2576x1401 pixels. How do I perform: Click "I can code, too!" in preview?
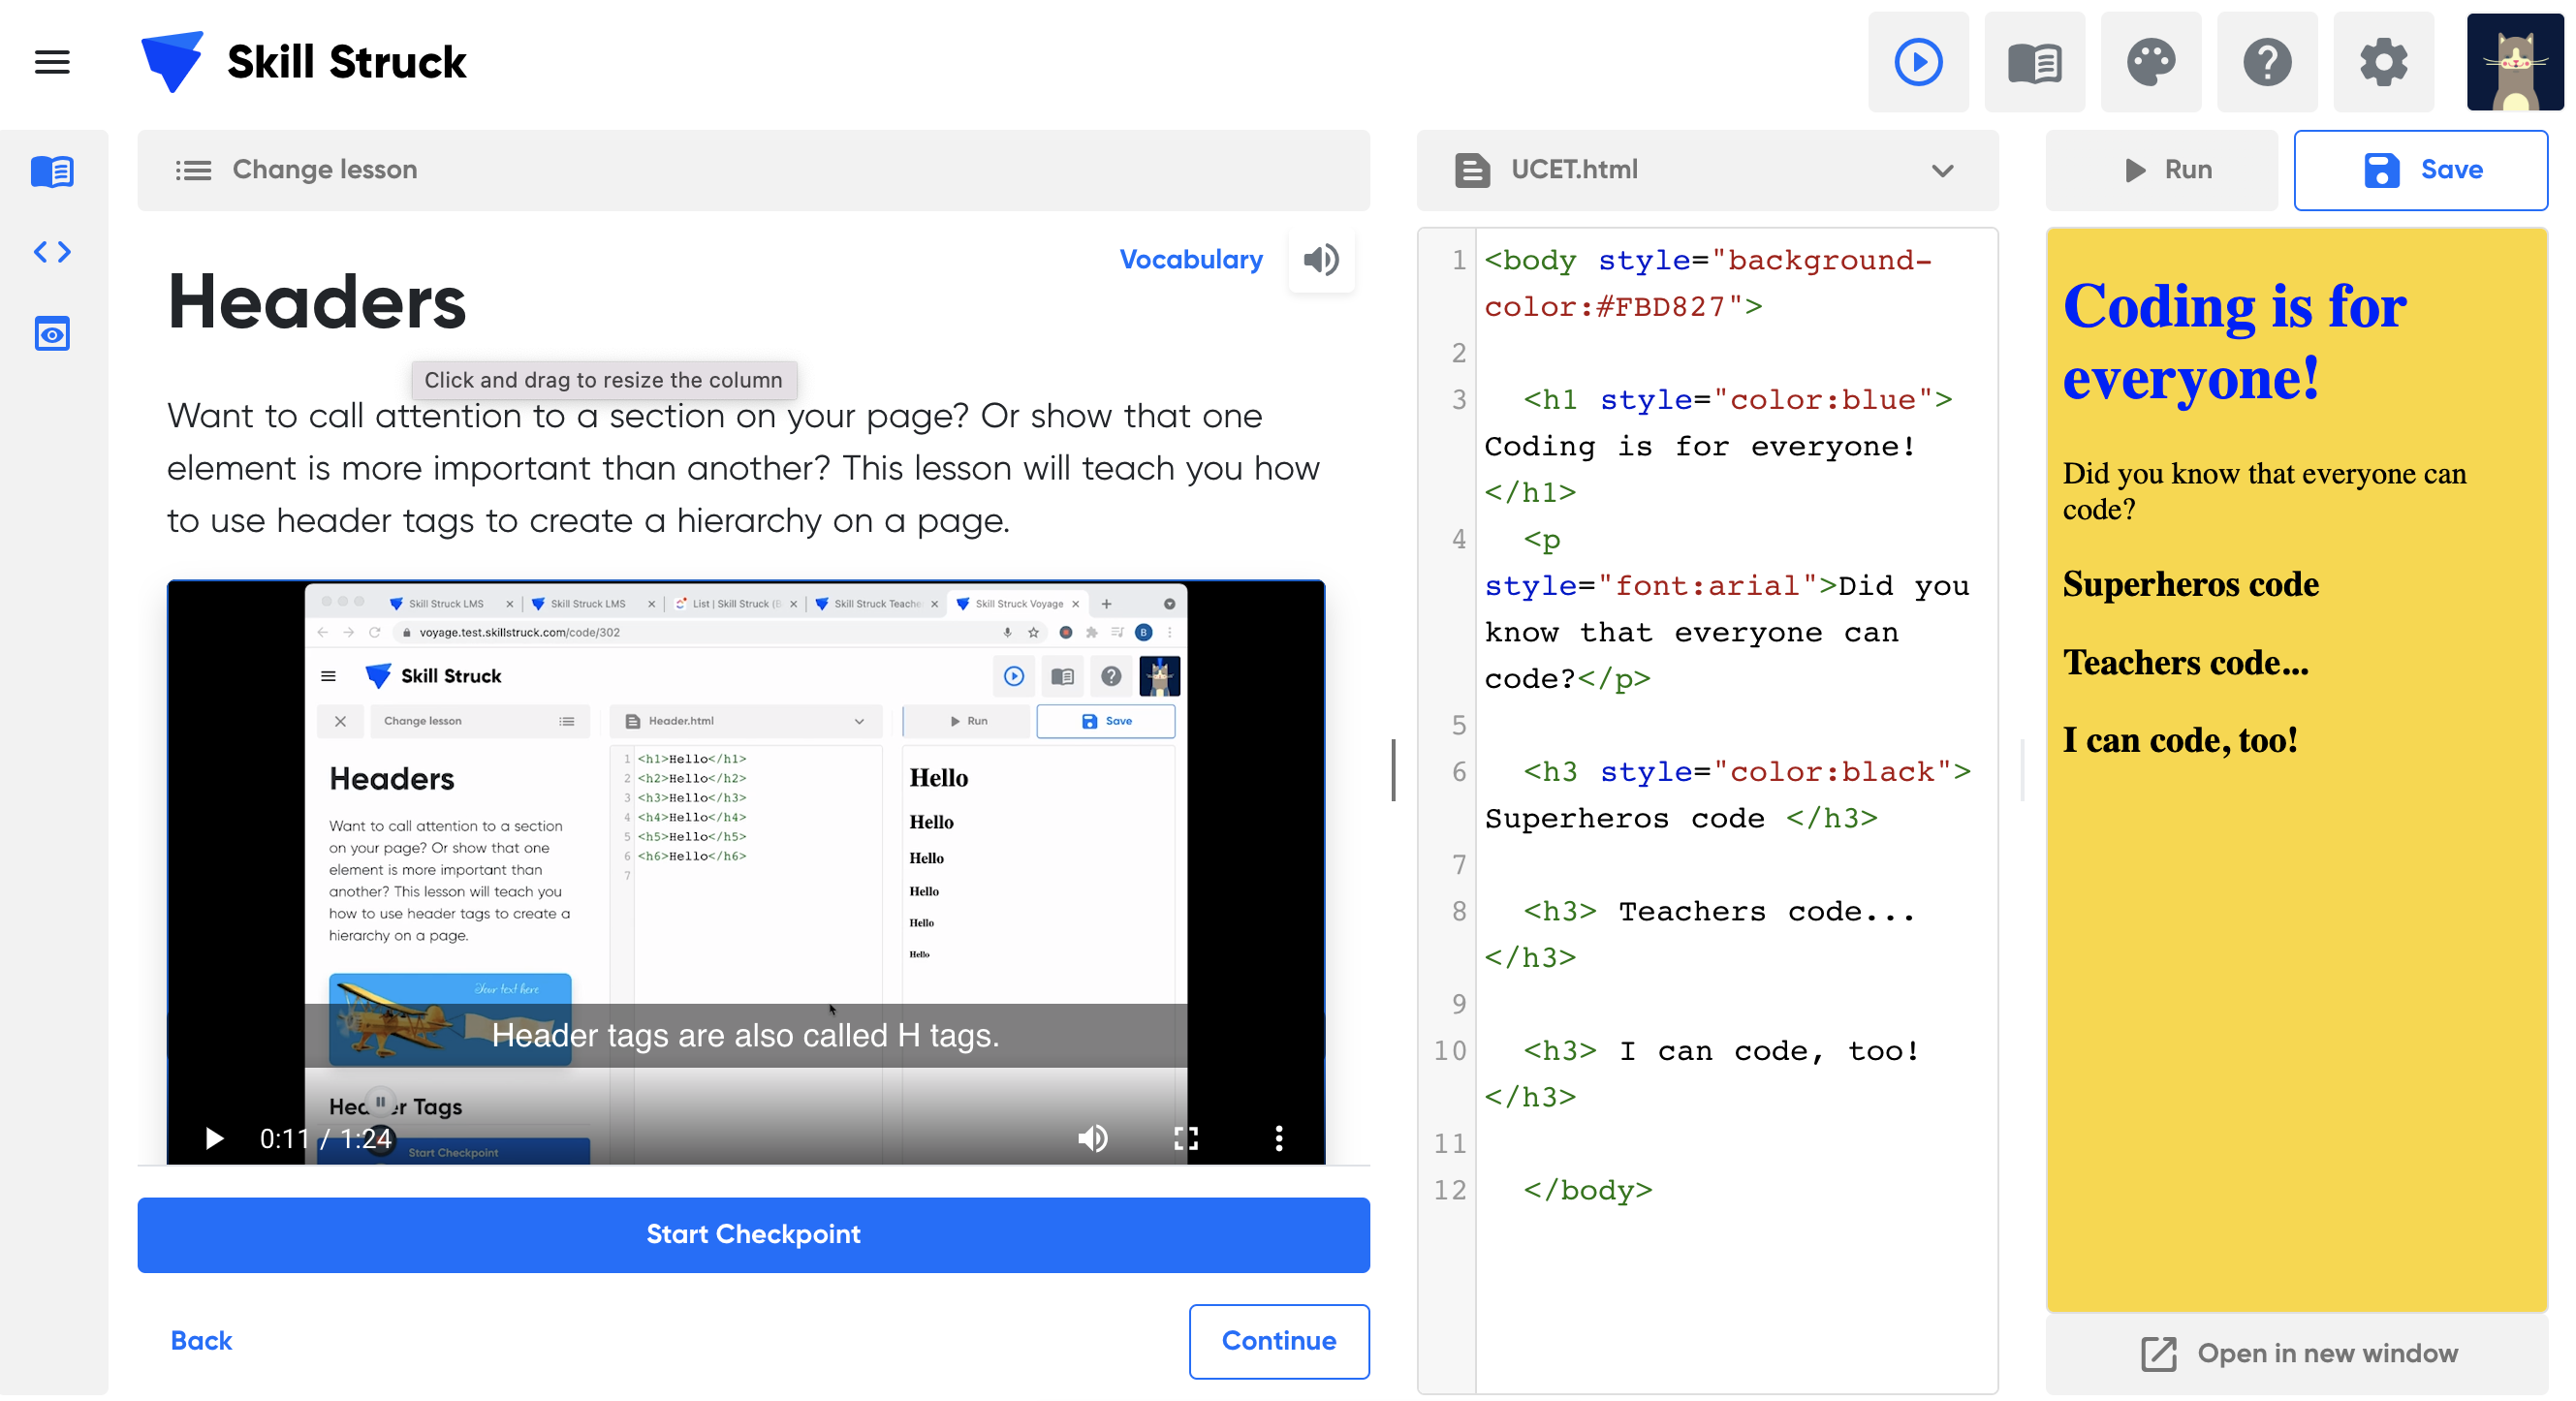coord(2179,740)
